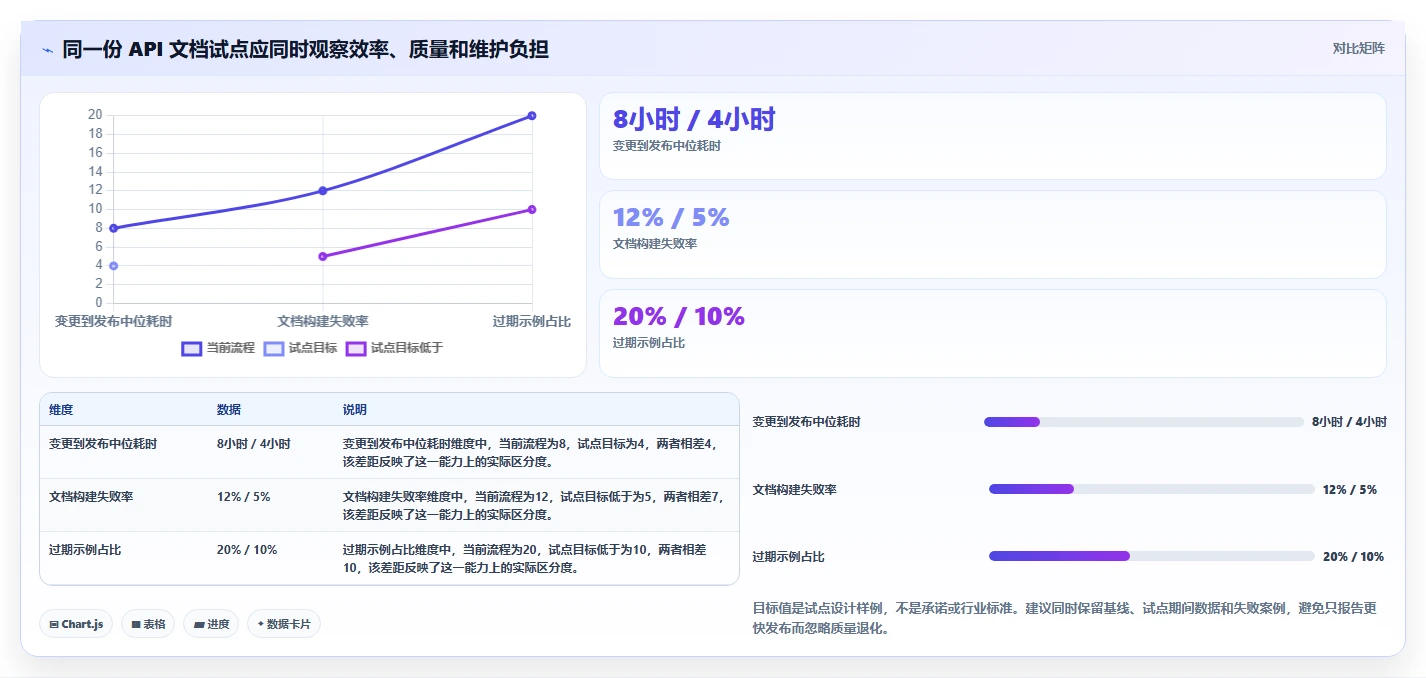Click the 进度 tag chip
Screen dimensions: 1426x678
point(211,624)
